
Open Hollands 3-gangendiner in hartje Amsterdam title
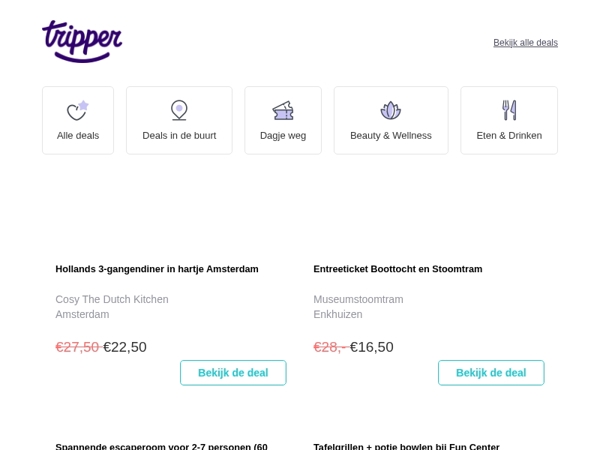[x=157, y=269]
